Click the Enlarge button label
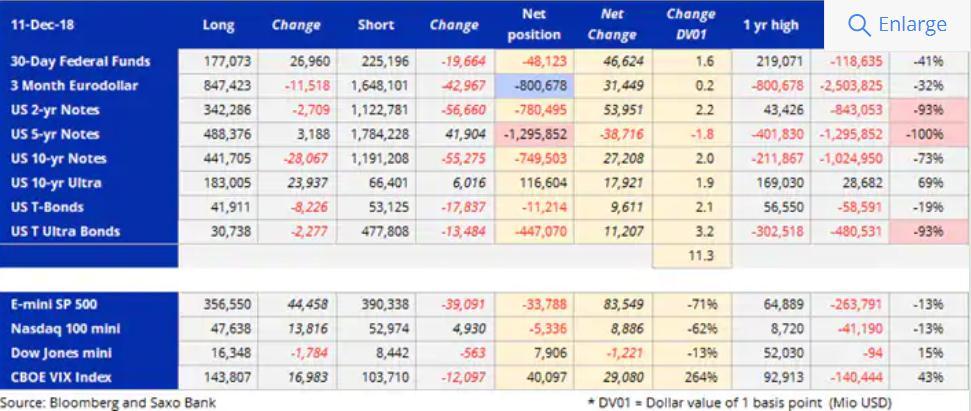The image size is (971, 411). pos(912,24)
